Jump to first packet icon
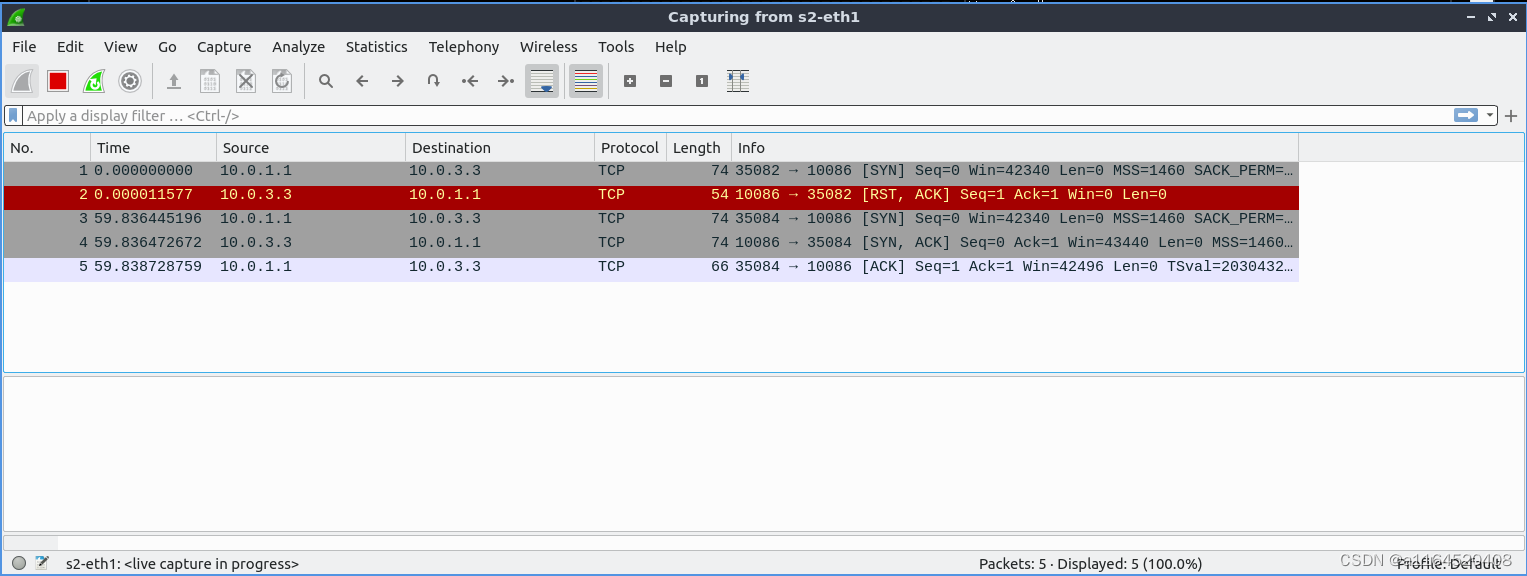Image resolution: width=1527 pixels, height=576 pixels. point(470,81)
